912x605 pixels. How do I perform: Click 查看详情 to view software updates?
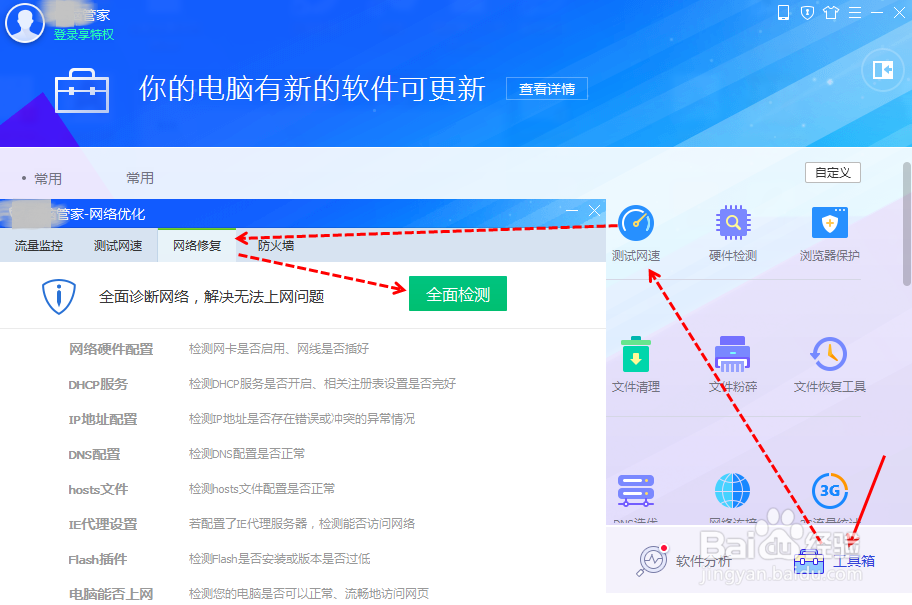(x=546, y=88)
